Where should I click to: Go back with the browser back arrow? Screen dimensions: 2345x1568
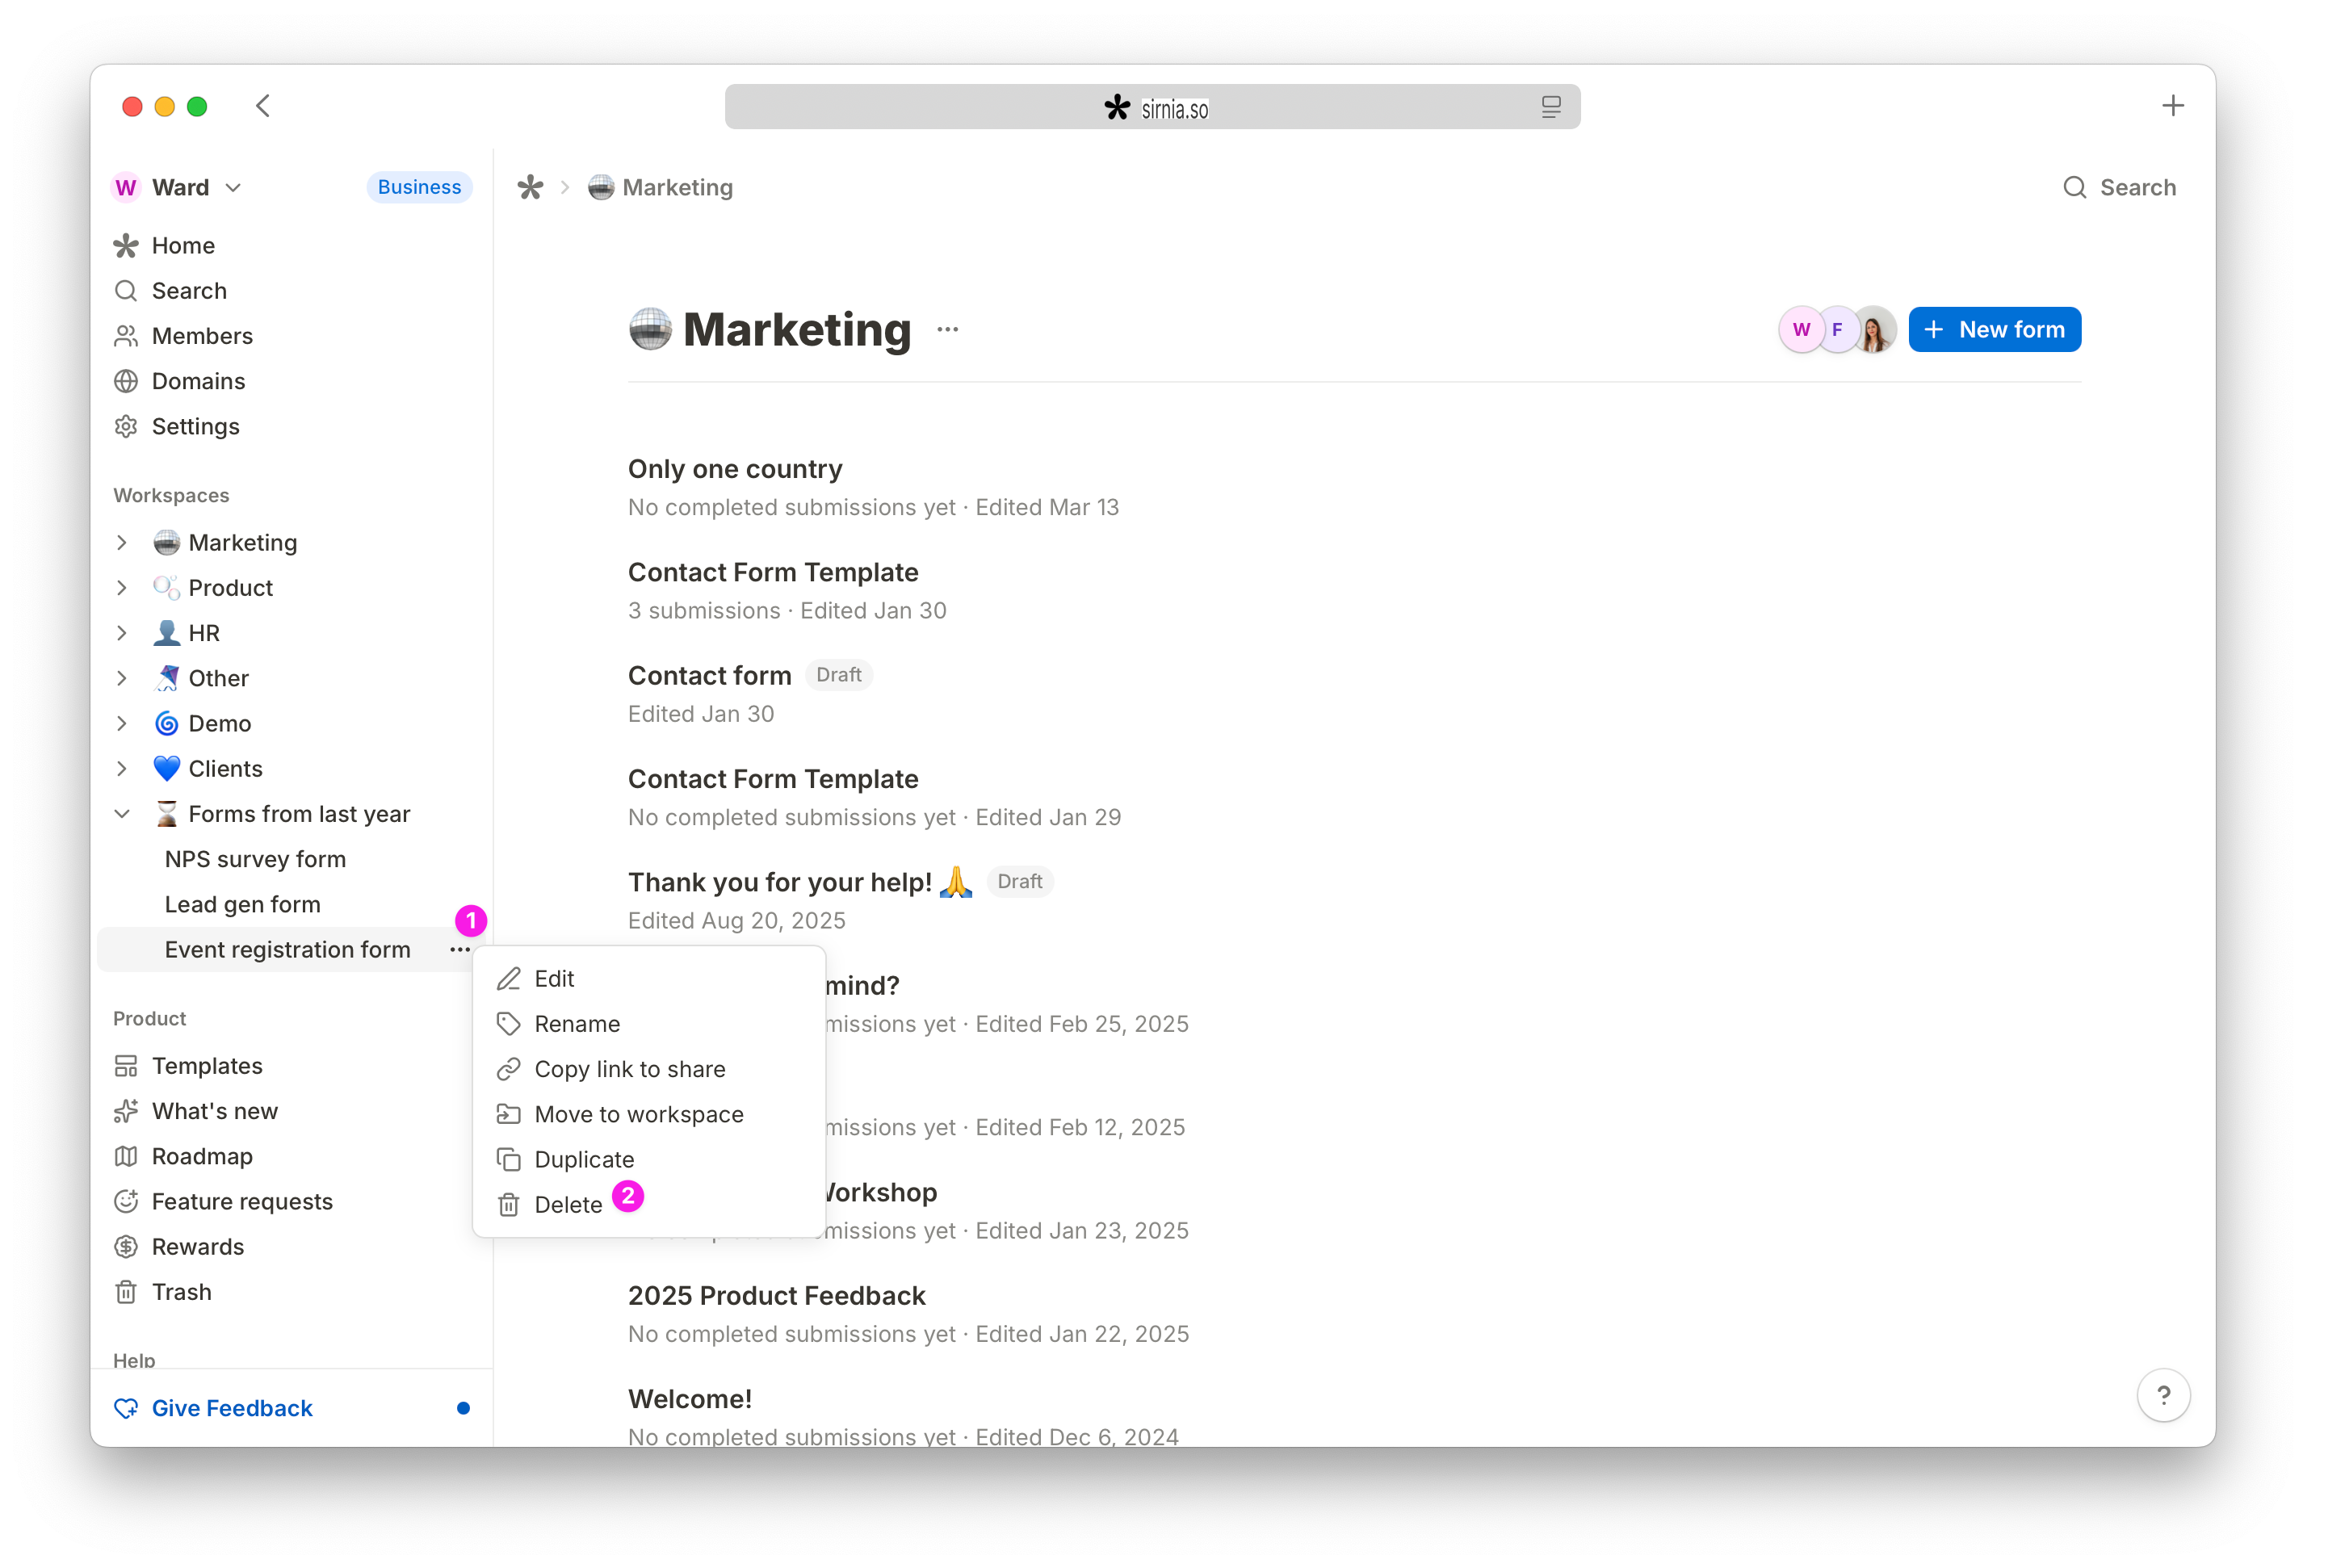263,106
